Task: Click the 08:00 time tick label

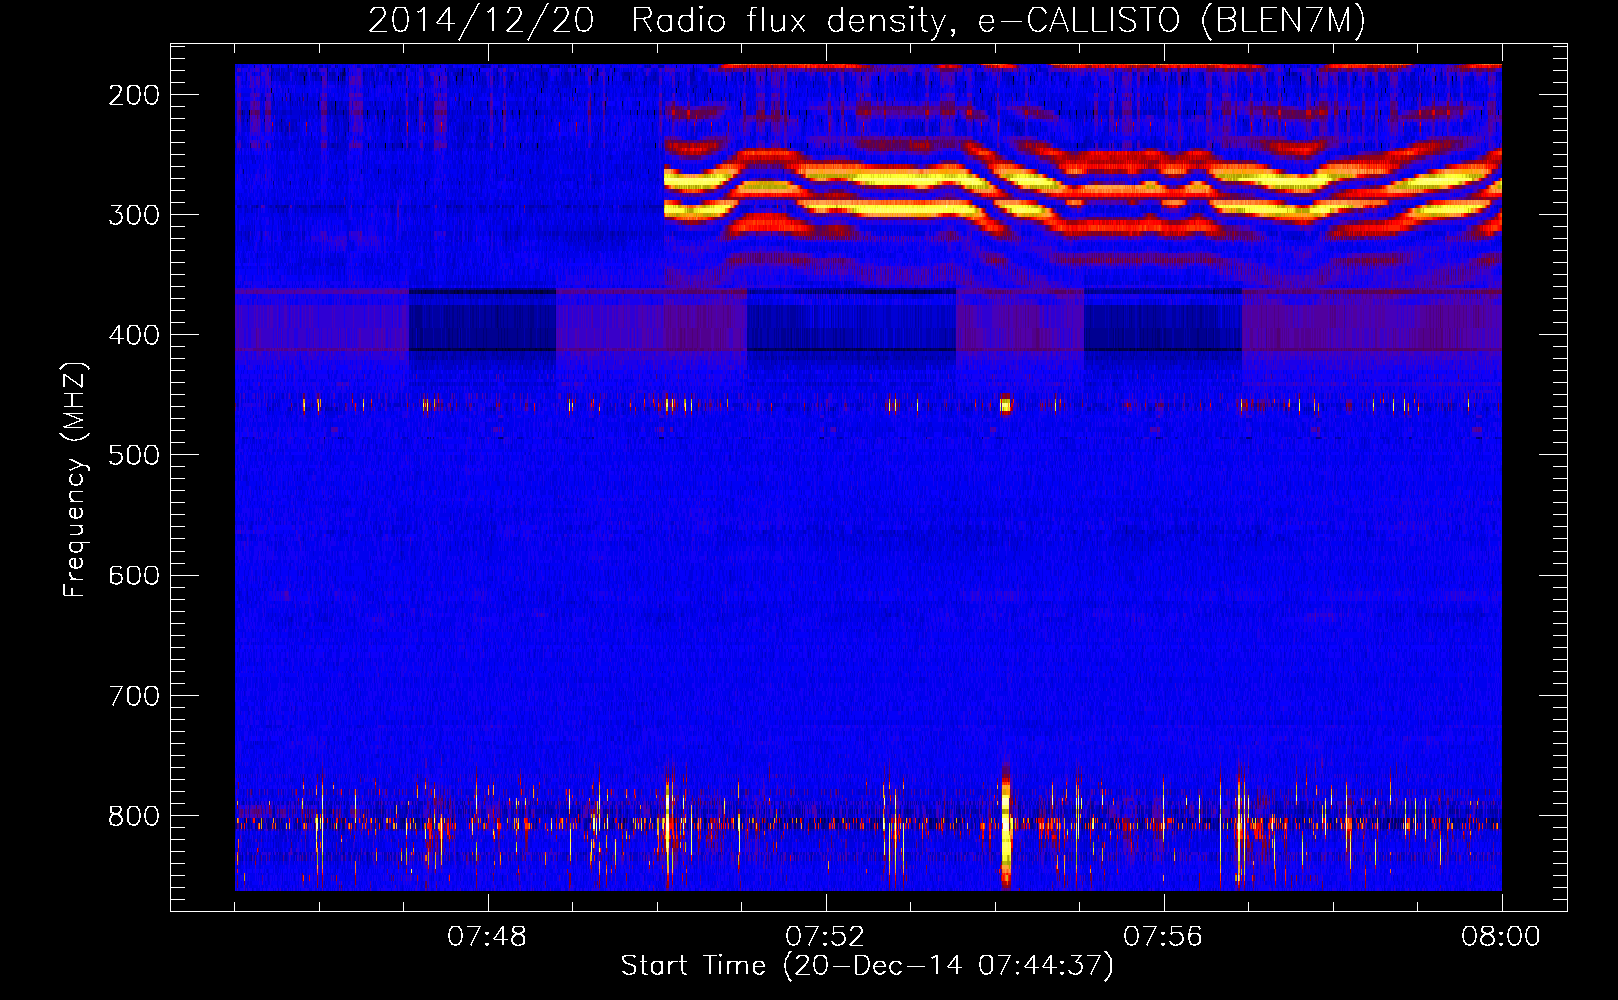Action: (1501, 937)
